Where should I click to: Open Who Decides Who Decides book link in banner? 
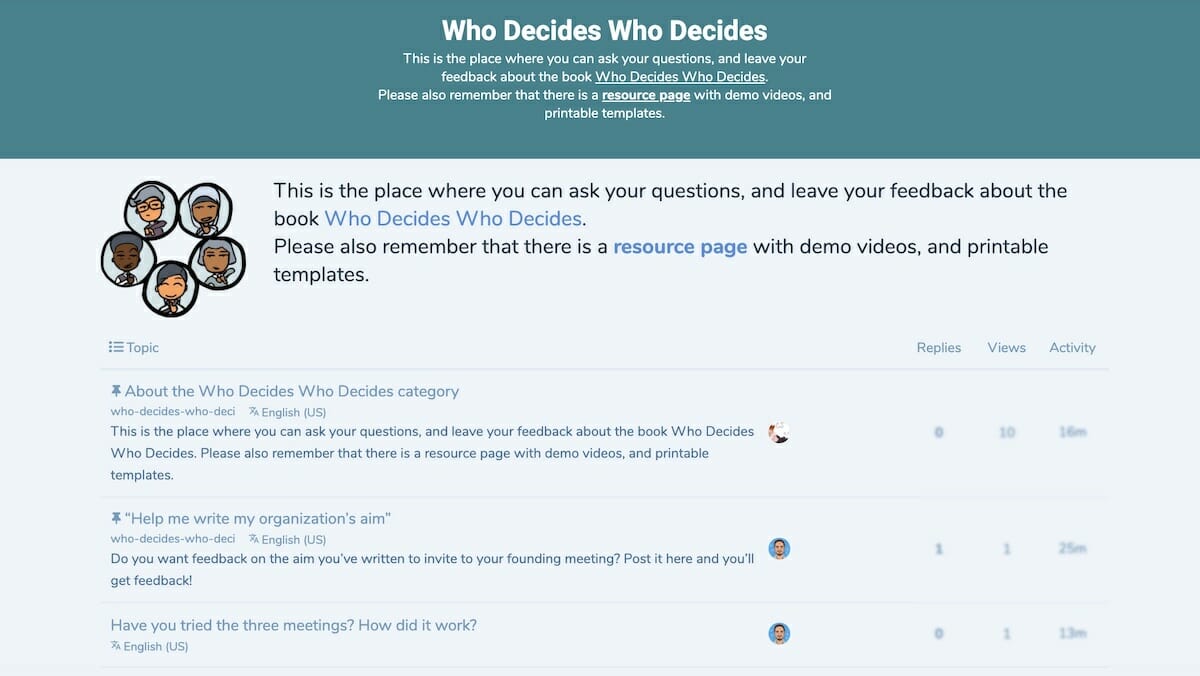[x=681, y=77]
